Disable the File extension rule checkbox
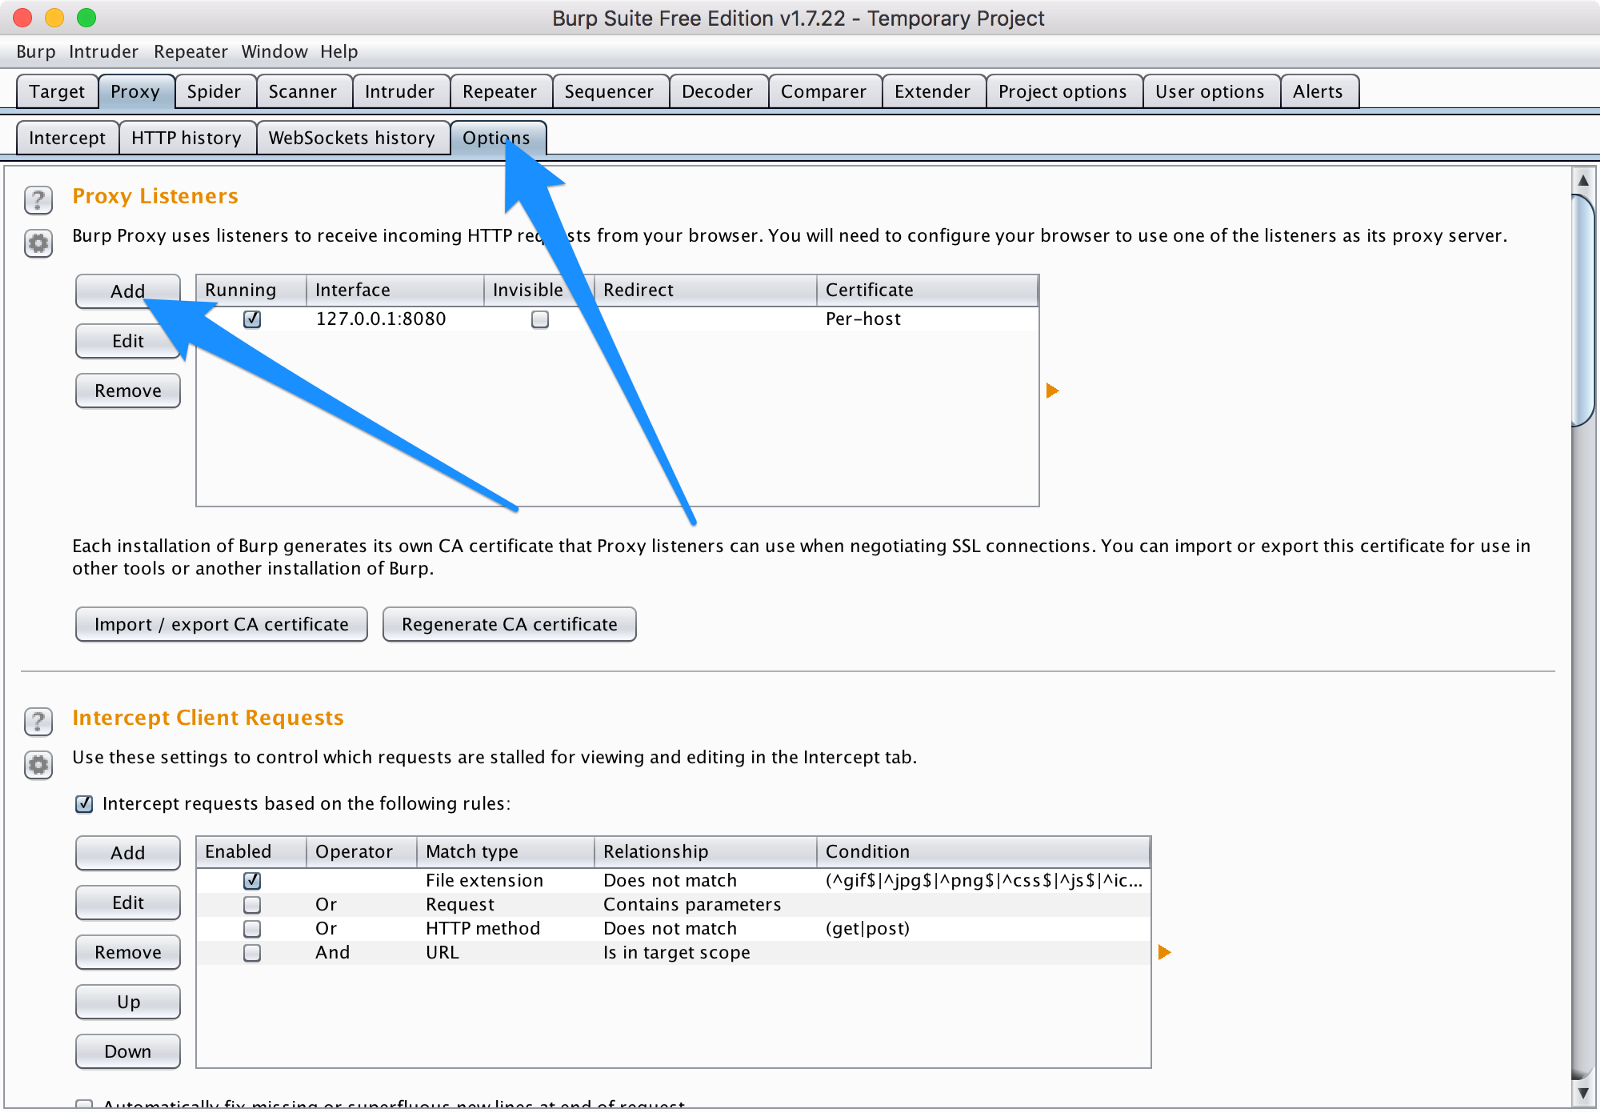The image size is (1600, 1112). (252, 881)
